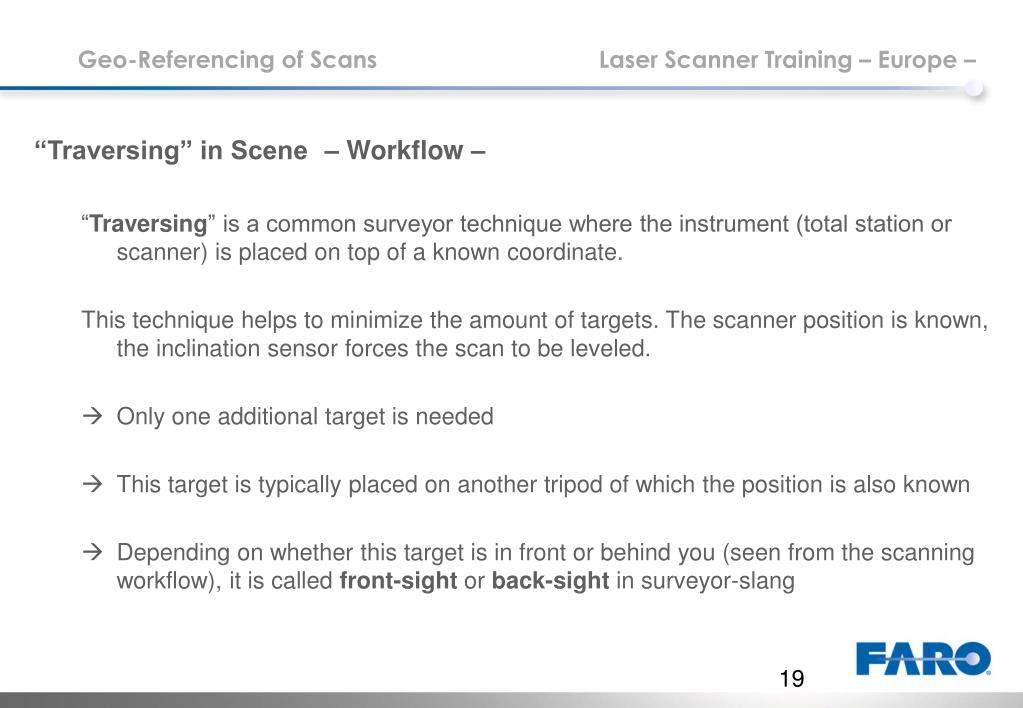The image size is (1023, 708).
Task: Click the round knob ending the header line
Action: tap(974, 88)
